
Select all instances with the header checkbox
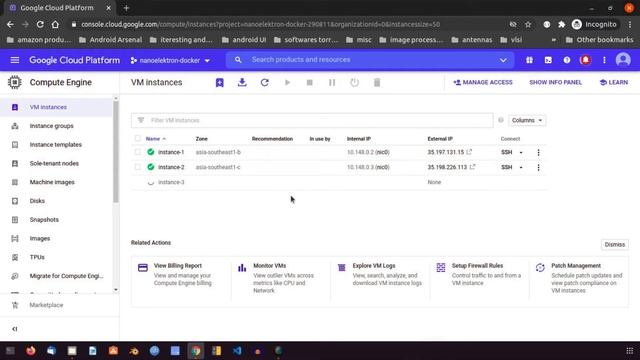tap(138, 138)
